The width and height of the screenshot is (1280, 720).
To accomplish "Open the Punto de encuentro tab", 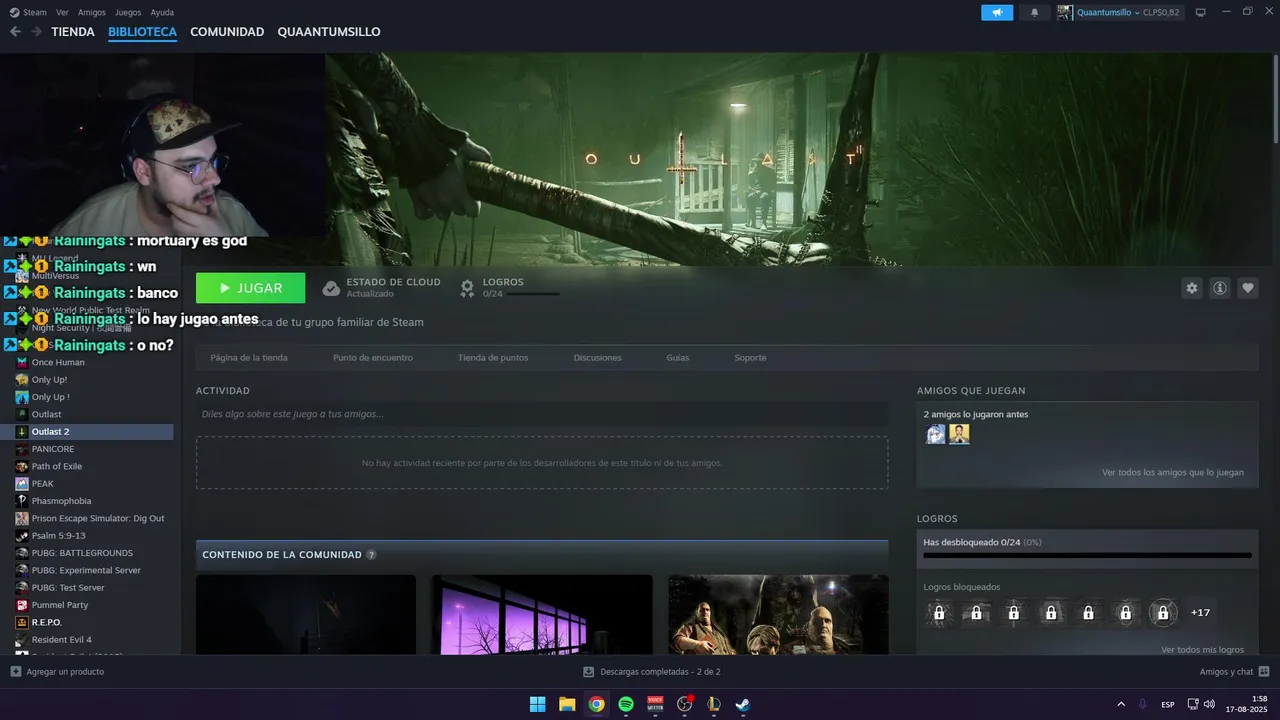I will (x=373, y=358).
